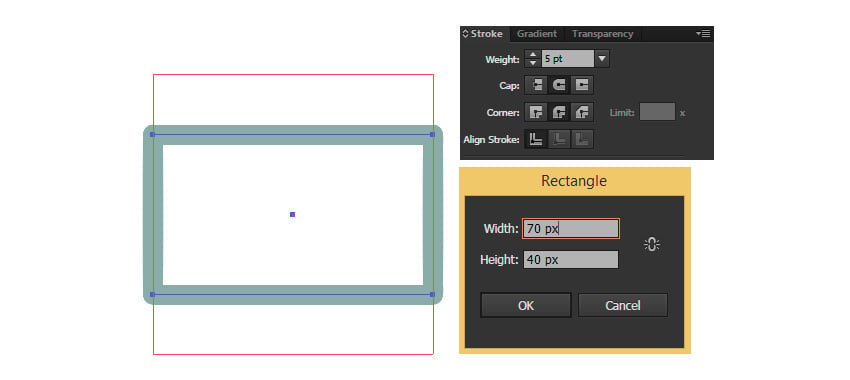This screenshot has width=850, height=380.
Task: Click the top-left anchor point of rectangle
Action: 152,134
